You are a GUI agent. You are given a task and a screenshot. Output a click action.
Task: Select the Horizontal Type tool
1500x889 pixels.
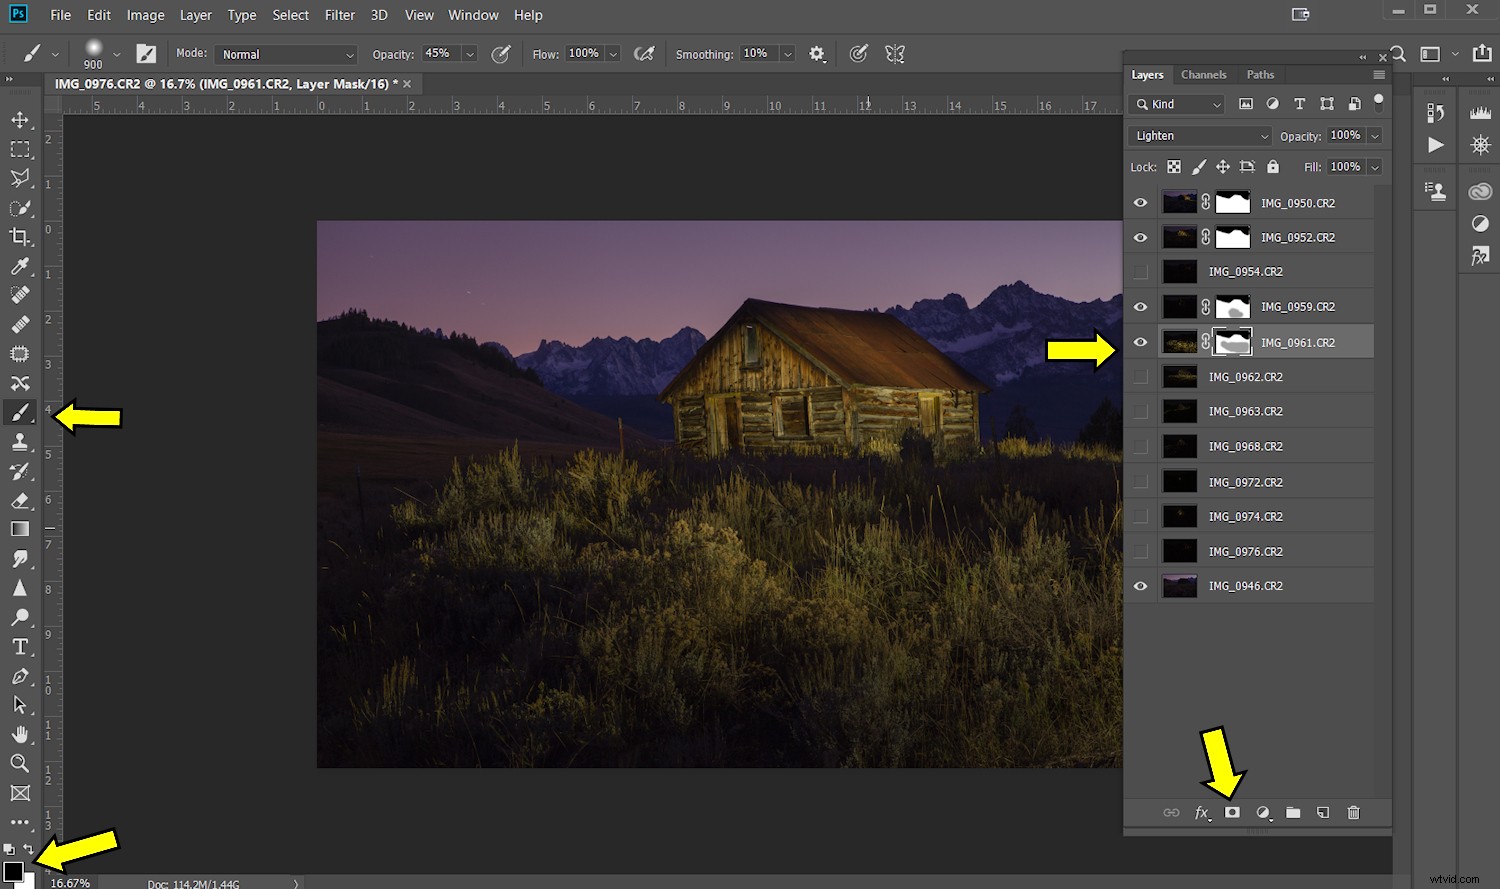[20, 647]
